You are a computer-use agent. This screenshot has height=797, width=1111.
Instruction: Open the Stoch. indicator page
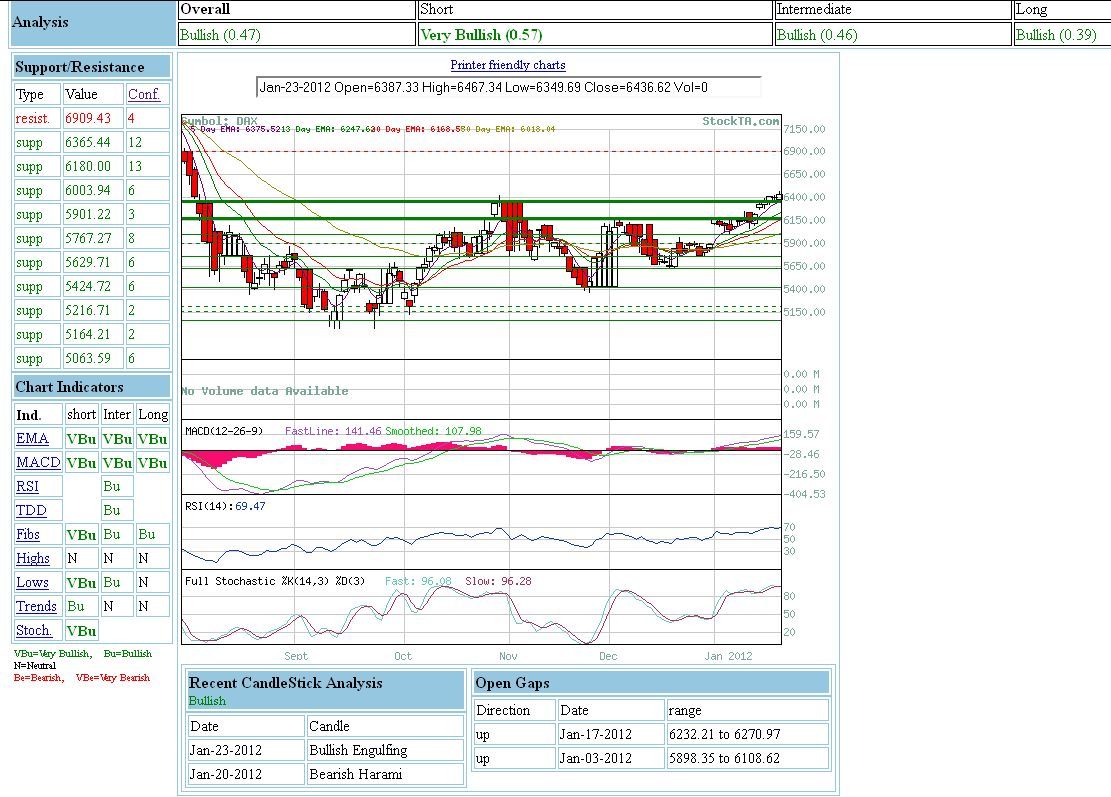[x=35, y=630]
